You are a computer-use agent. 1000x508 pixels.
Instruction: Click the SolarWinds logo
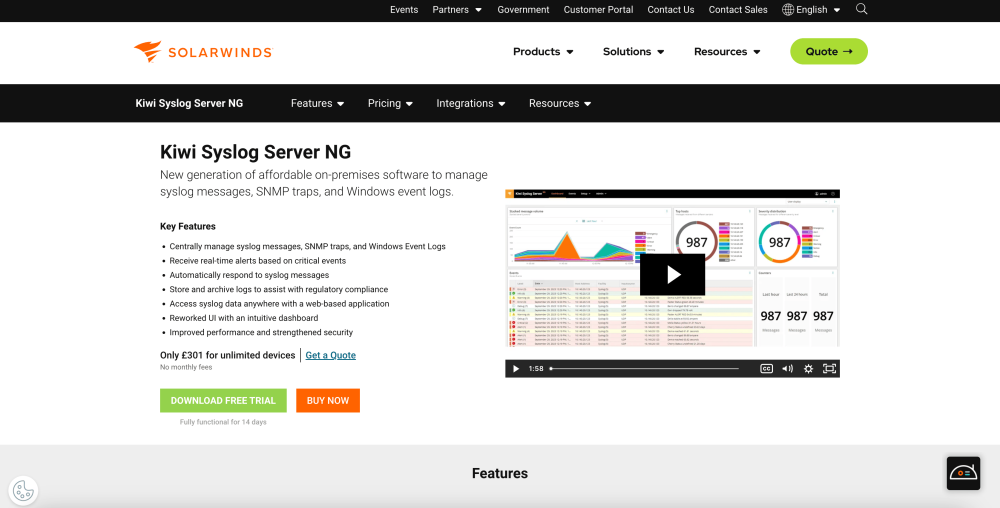click(203, 52)
